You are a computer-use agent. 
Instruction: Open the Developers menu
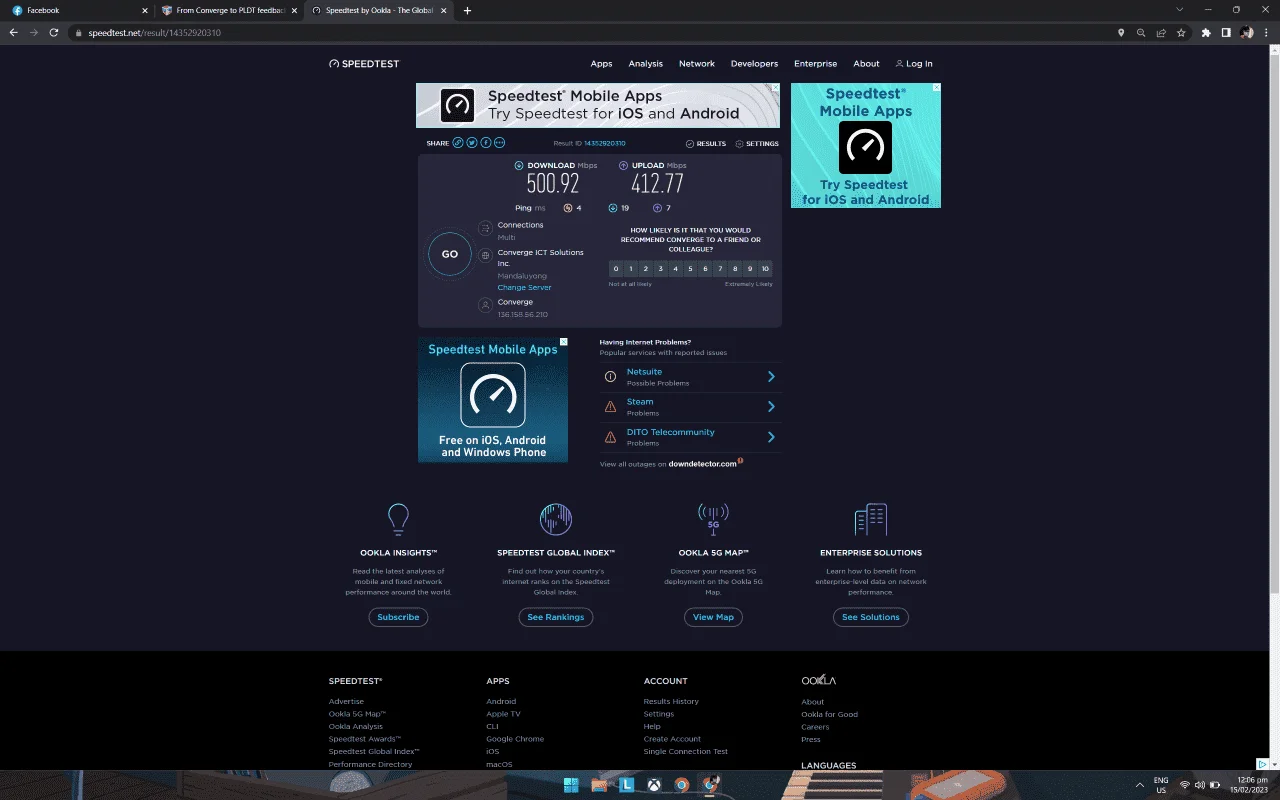click(754, 64)
